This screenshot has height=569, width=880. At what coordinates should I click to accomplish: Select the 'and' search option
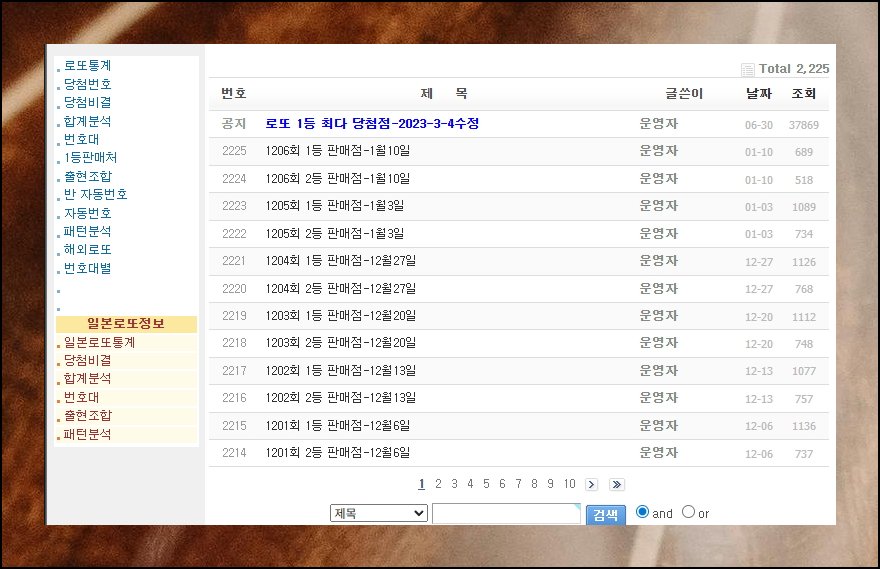[x=642, y=512]
